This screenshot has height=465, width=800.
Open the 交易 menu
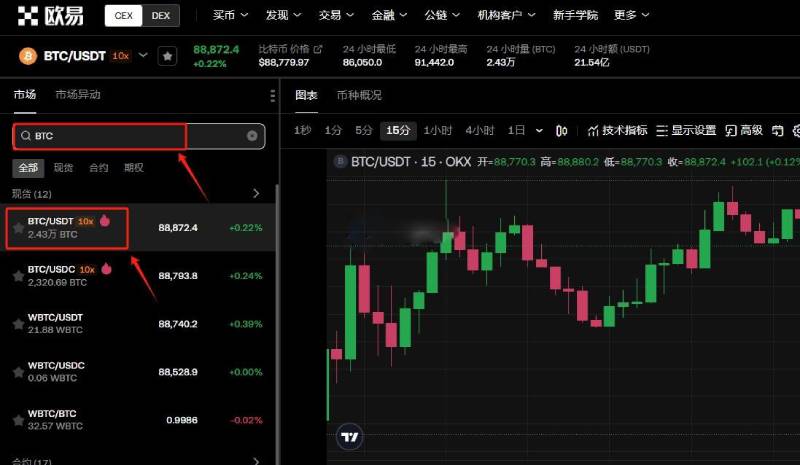coord(336,15)
